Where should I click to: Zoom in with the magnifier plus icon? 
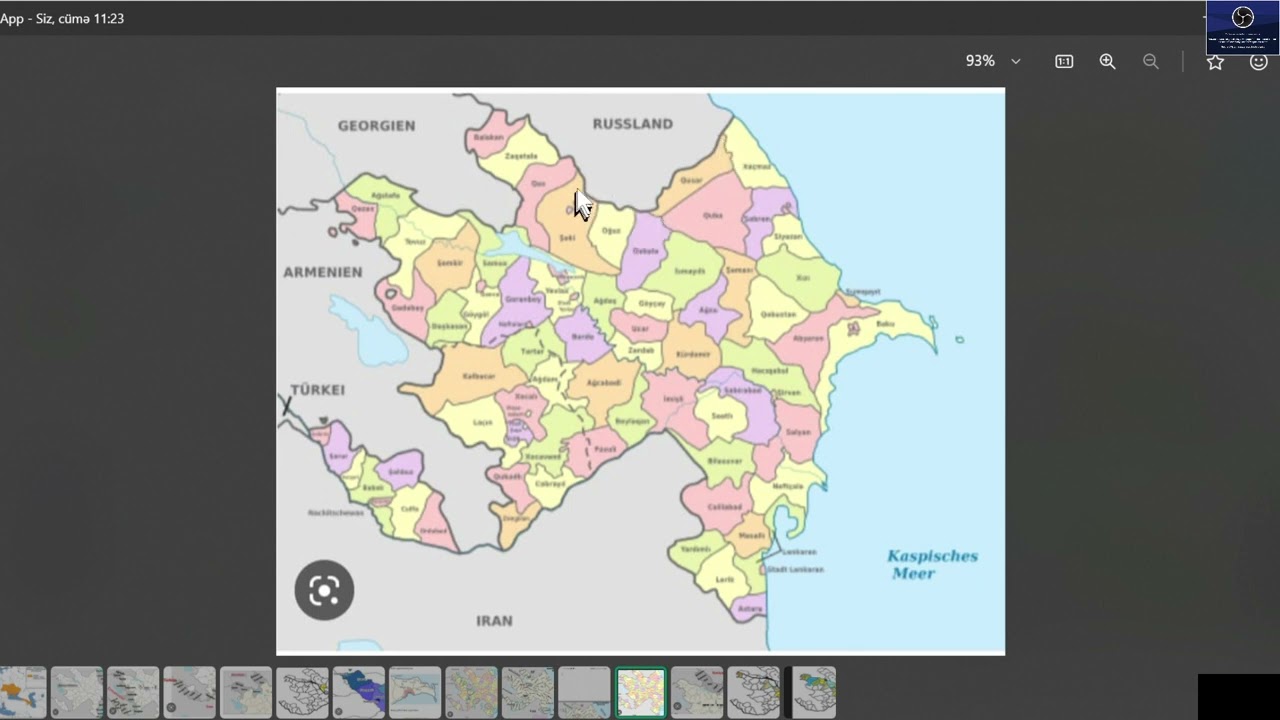coord(1107,61)
